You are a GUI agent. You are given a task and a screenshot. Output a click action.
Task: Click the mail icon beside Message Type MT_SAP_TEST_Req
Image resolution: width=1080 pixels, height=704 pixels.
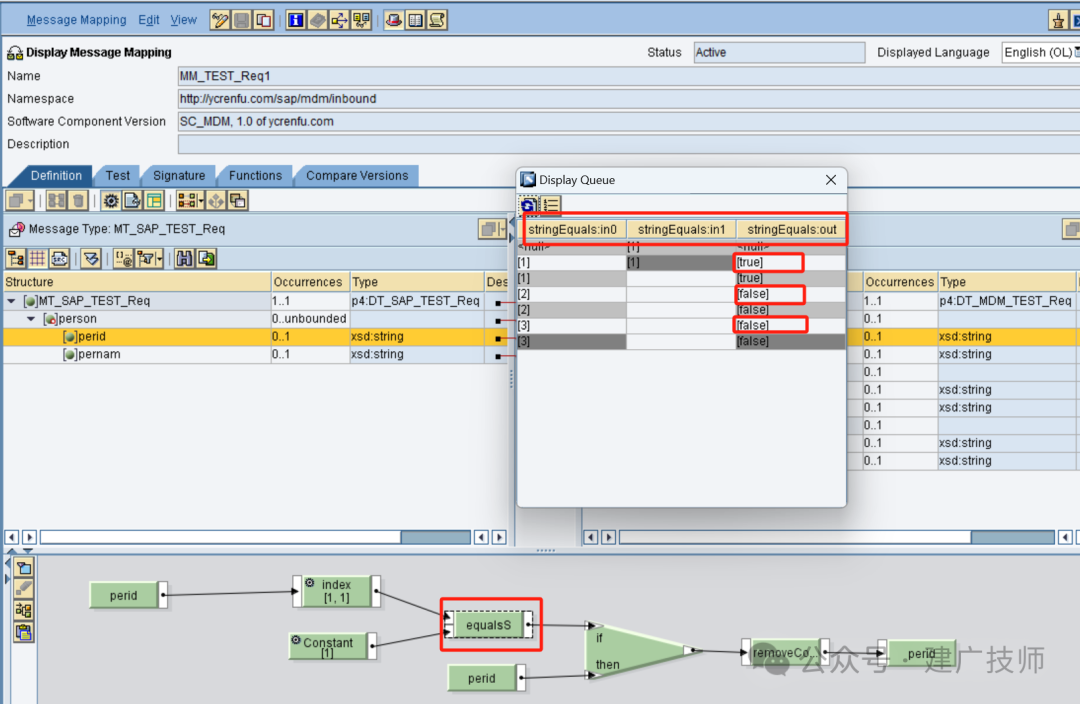[17, 229]
